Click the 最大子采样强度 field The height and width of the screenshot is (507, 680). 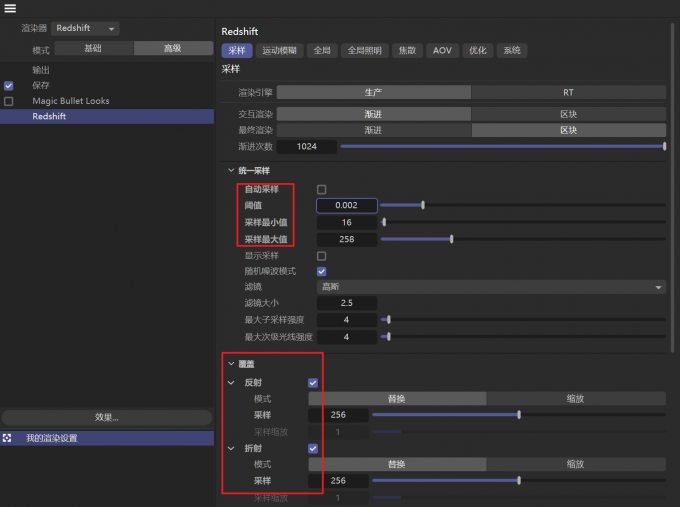tap(347, 320)
